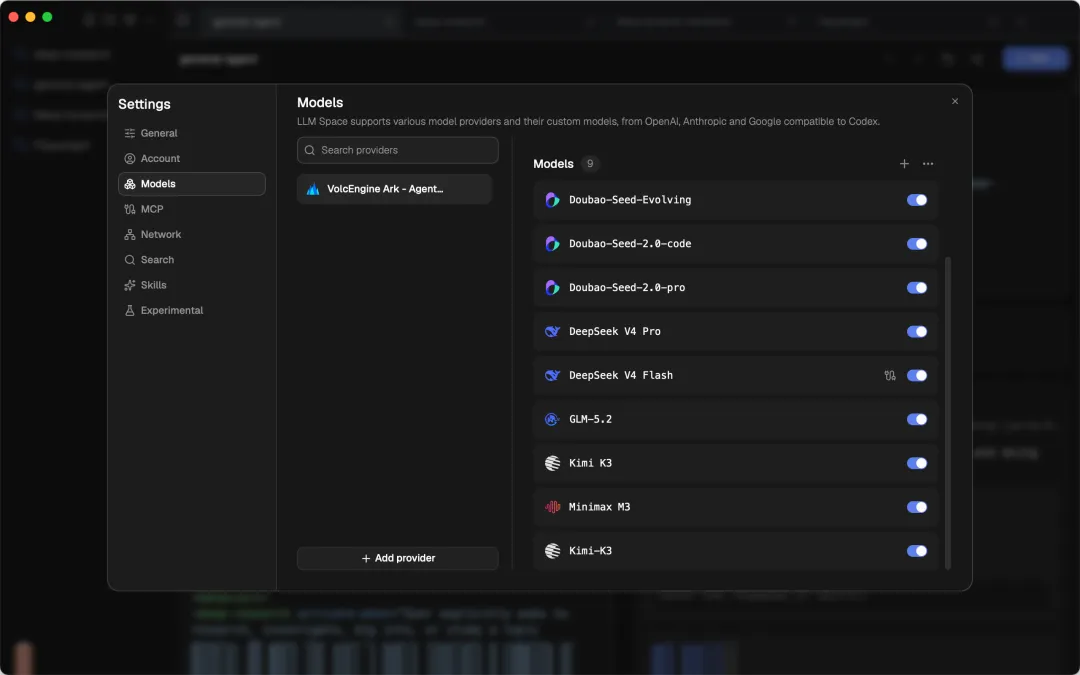
Task: Click Minimax M3 waveform icon
Action: [x=552, y=507]
